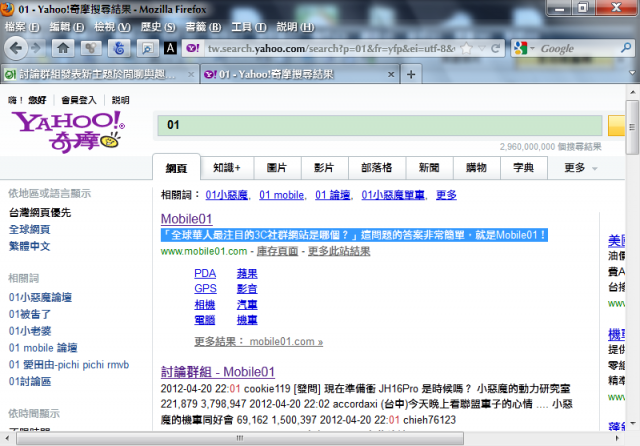Image resolution: width=640 pixels, height=446 pixels.
Task: Open the Home page icon in the toolbar
Action: (x=63, y=49)
